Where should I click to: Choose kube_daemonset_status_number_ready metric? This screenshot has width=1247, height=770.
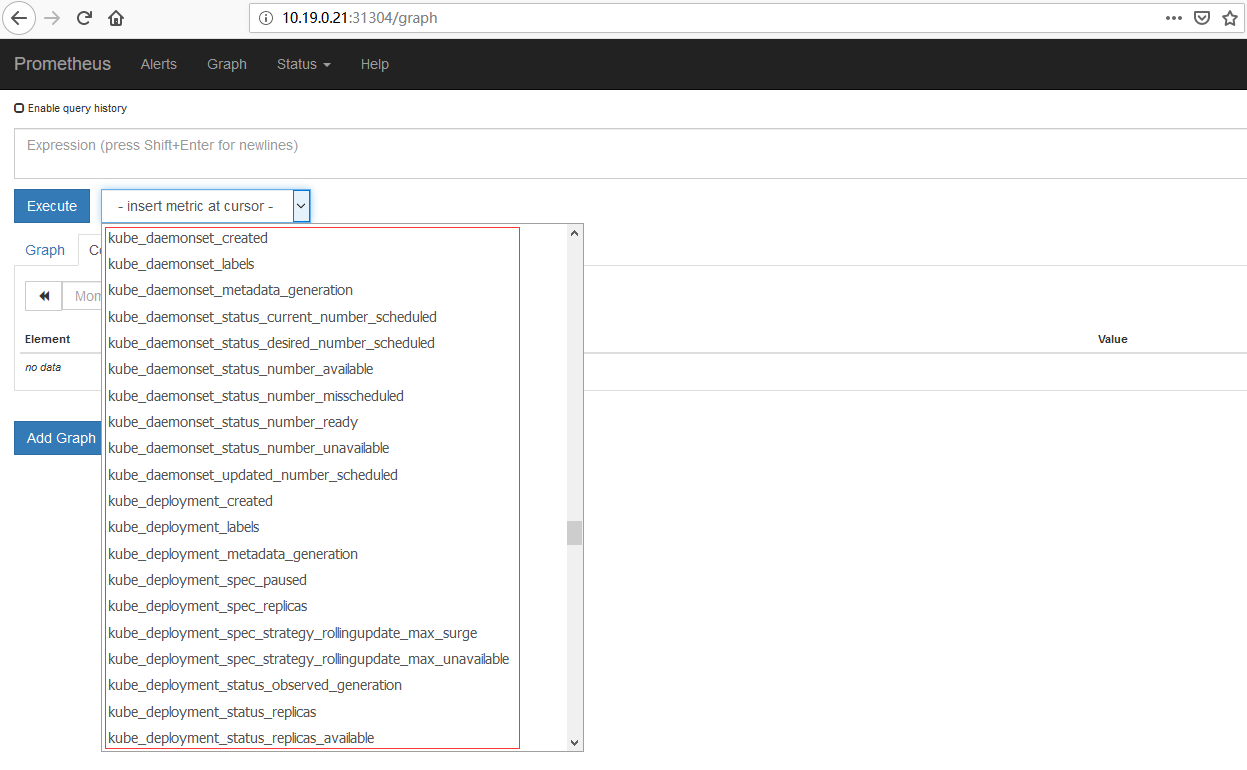pos(233,422)
